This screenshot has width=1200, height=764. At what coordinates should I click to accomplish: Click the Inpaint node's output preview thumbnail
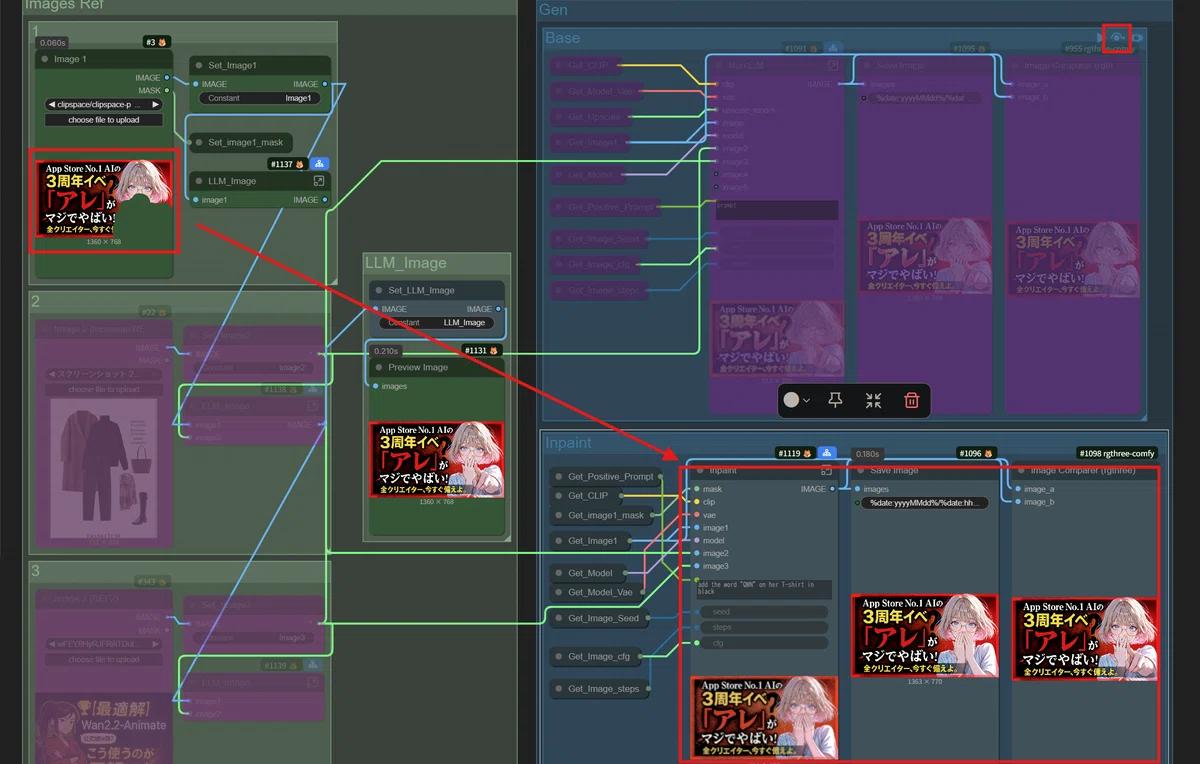point(764,717)
